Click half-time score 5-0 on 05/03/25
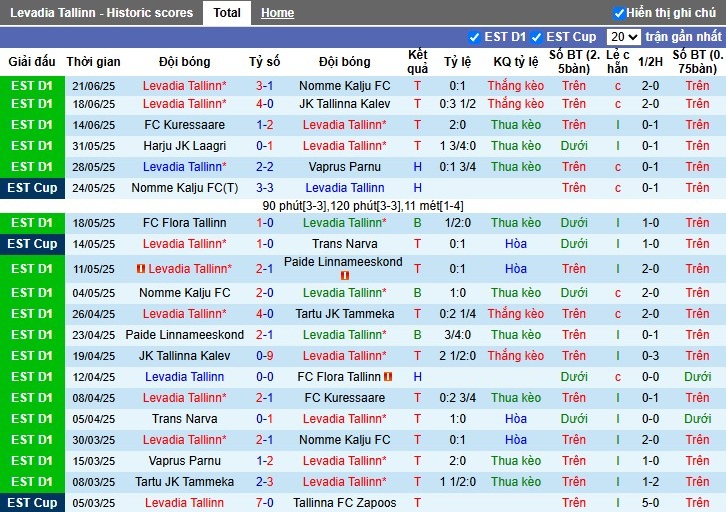Image resolution: width=726 pixels, height=512 pixels. (x=650, y=503)
